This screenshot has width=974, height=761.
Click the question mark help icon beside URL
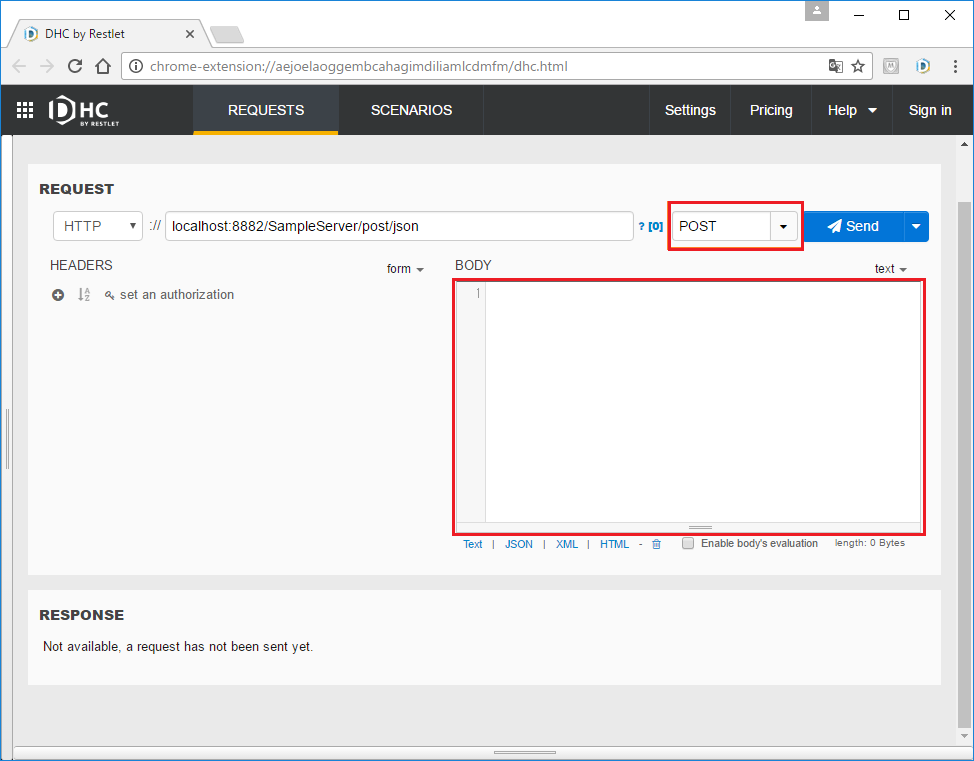[641, 227]
